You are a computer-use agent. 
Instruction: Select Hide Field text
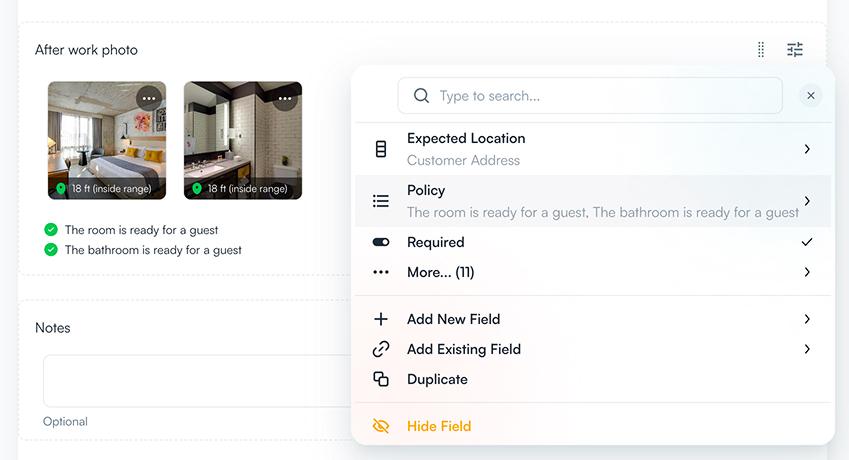pyautogui.click(x=439, y=426)
